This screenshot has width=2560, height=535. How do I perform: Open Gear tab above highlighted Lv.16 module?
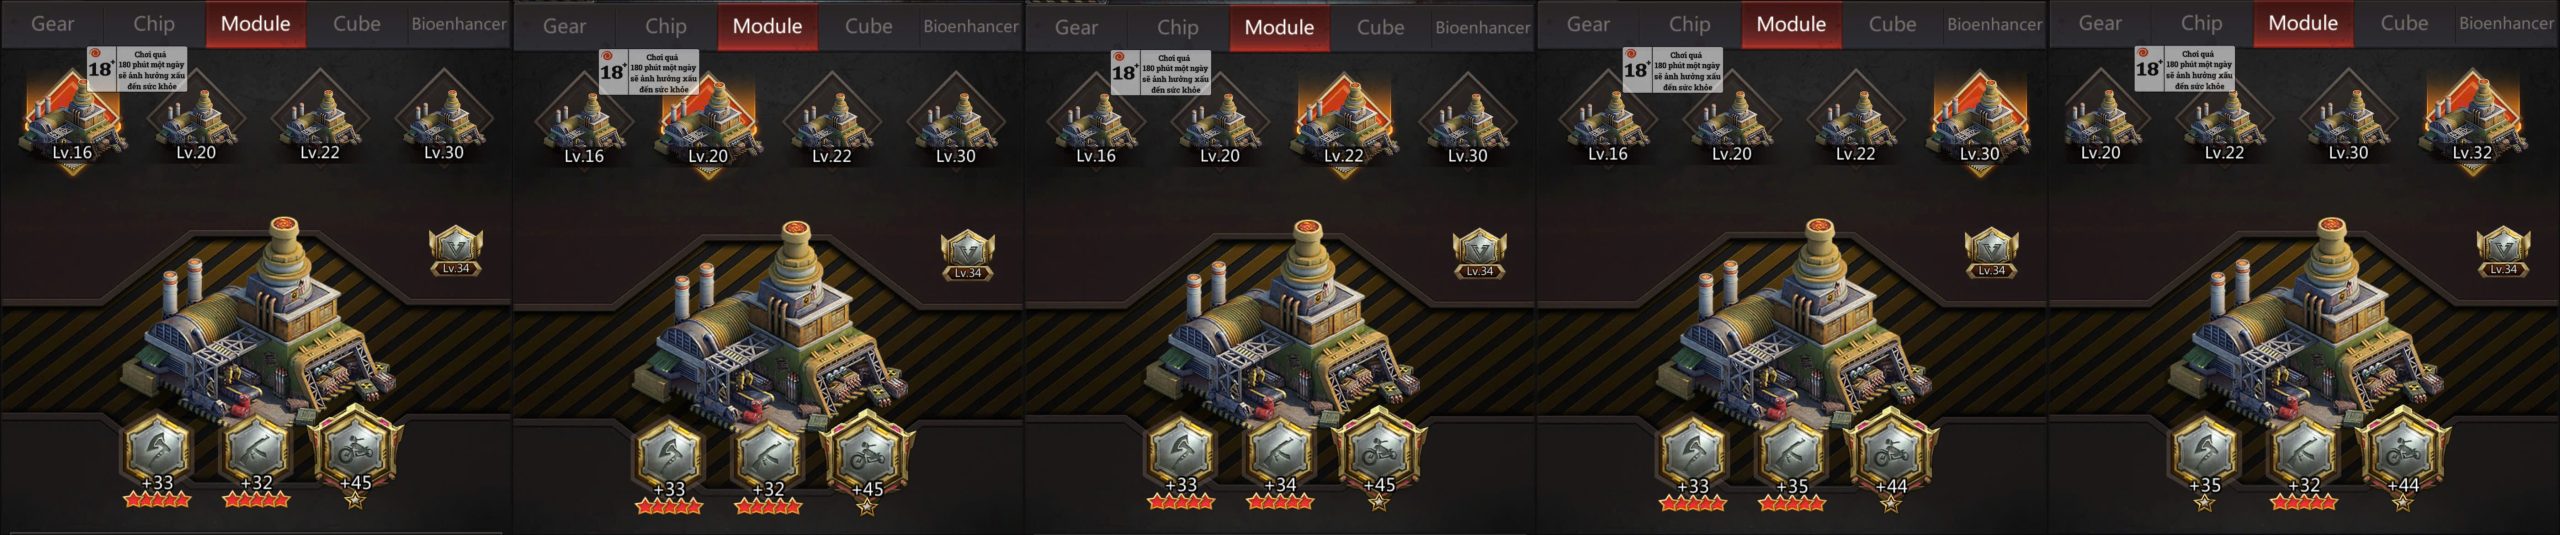[x=52, y=24]
